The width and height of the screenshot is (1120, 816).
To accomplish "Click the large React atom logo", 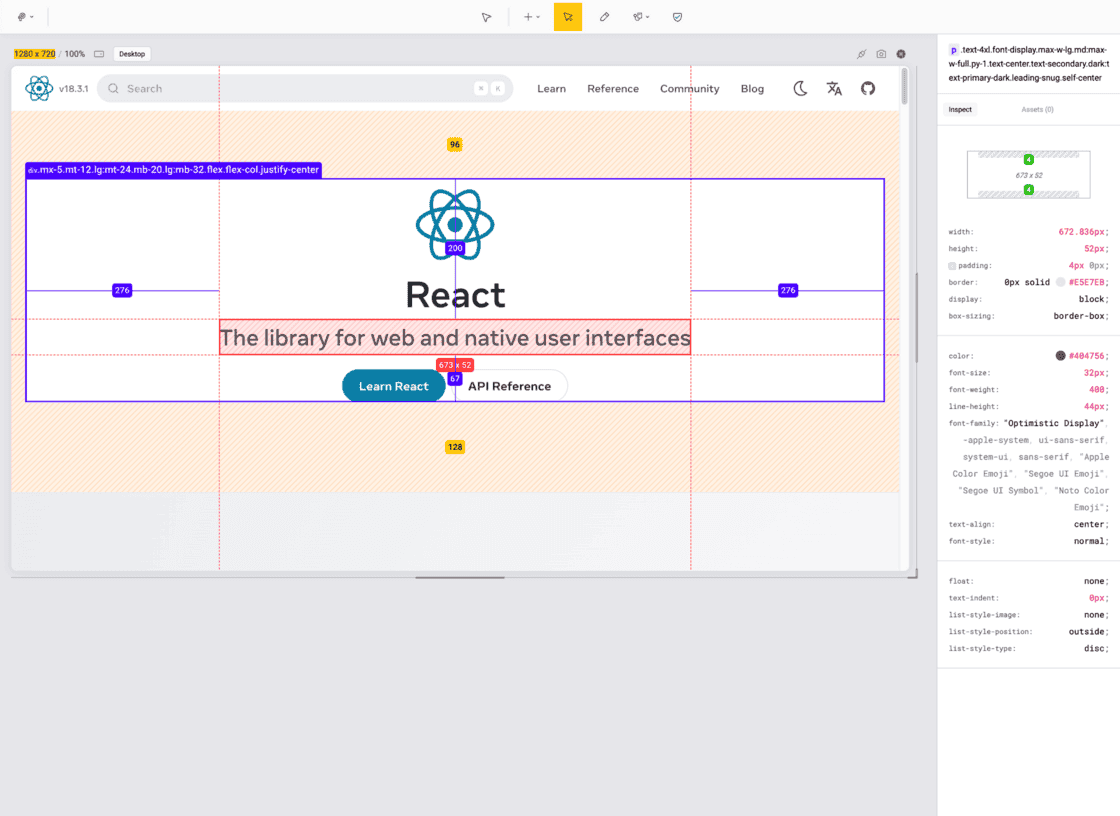I will tap(455, 224).
